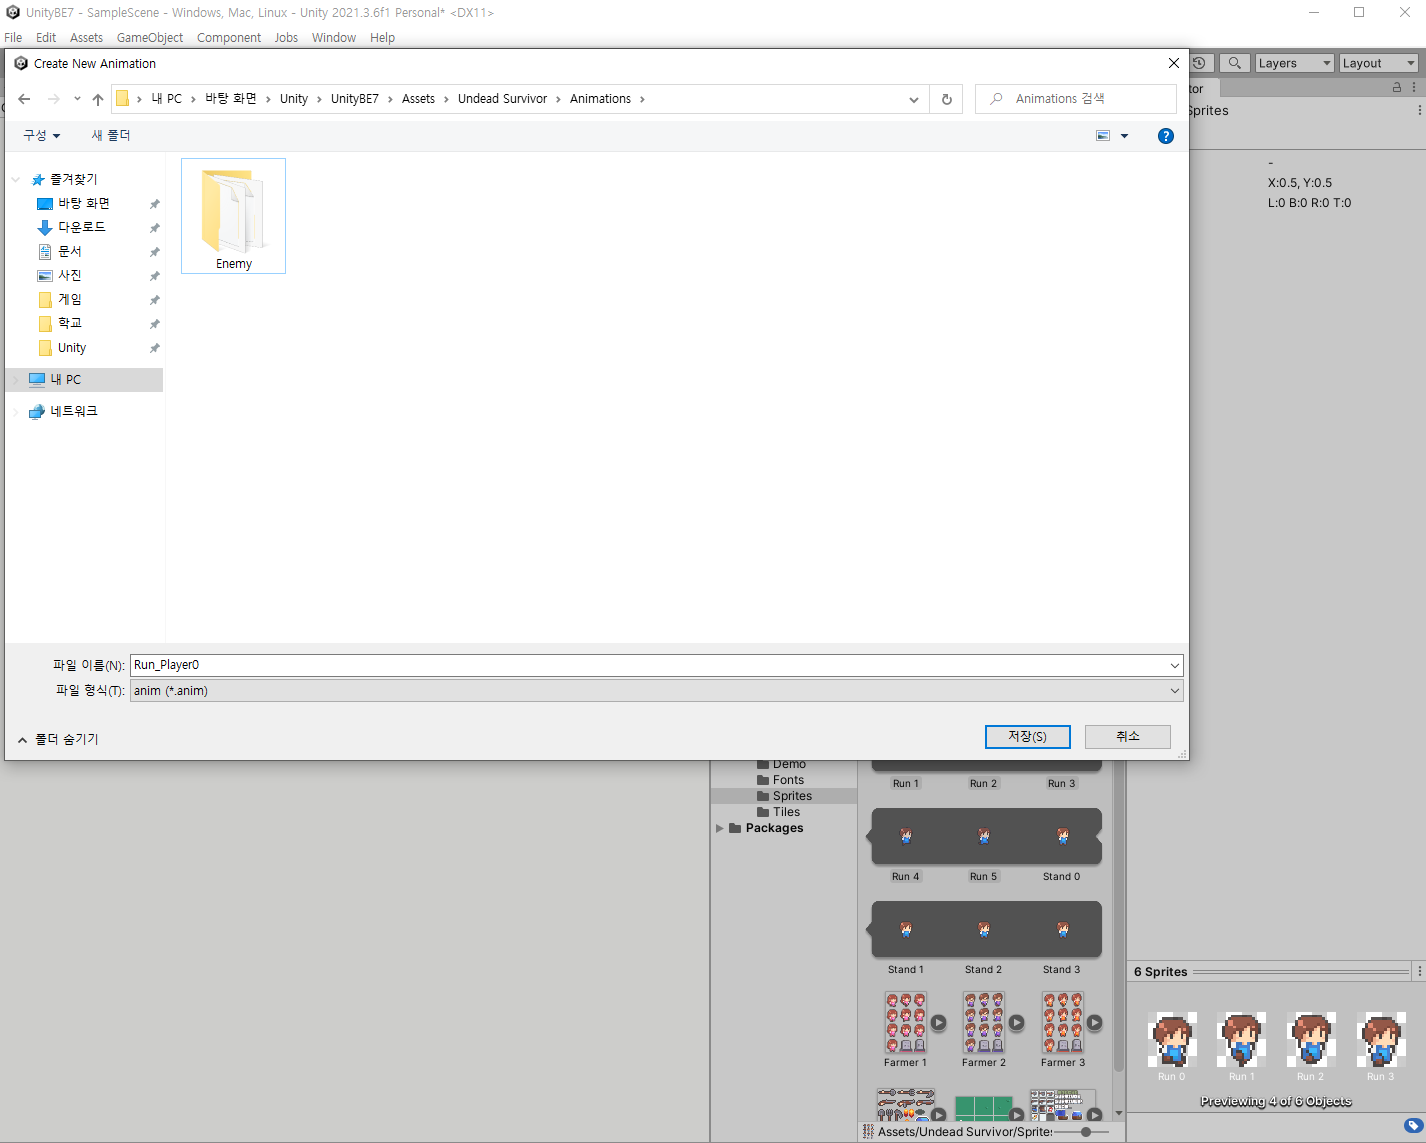Navigate back with the left arrow icon
Viewport: 1426px width, 1143px height.
coord(25,99)
